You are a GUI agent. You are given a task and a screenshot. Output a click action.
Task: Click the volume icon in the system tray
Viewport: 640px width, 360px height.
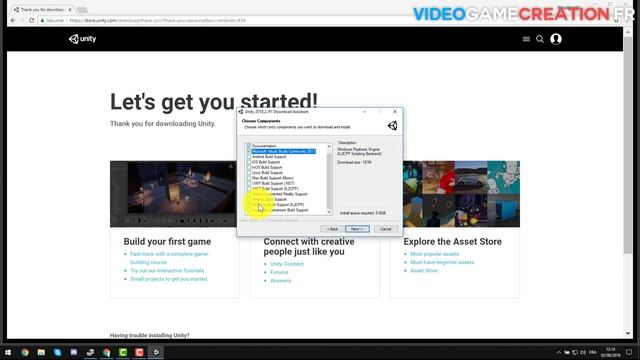(583, 353)
